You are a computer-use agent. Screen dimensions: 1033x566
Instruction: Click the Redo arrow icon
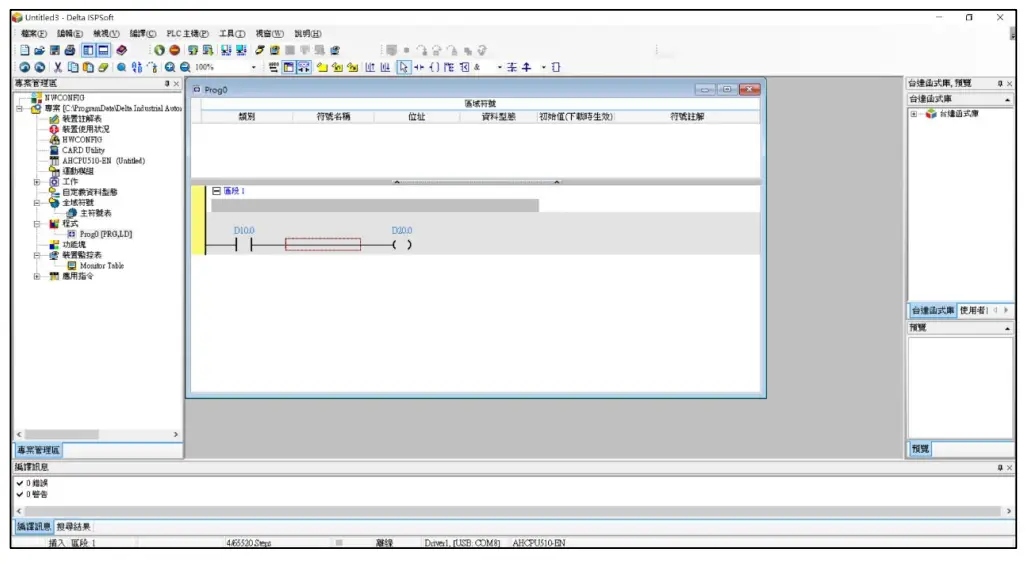pos(40,67)
